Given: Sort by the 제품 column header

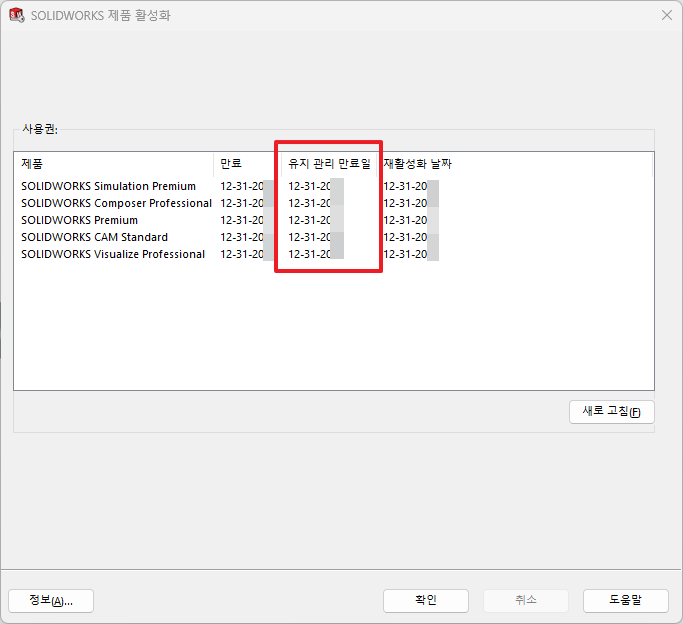Looking at the screenshot, I should pyautogui.click(x=114, y=164).
